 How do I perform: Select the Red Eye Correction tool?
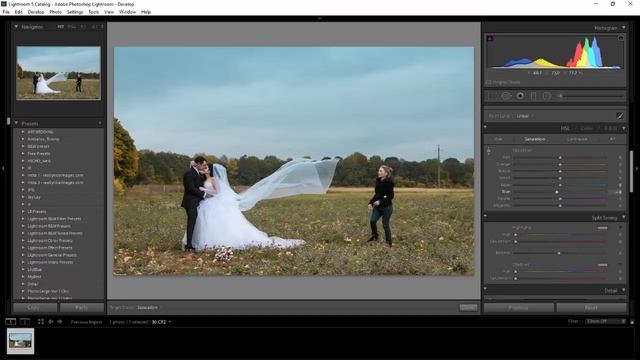point(520,96)
